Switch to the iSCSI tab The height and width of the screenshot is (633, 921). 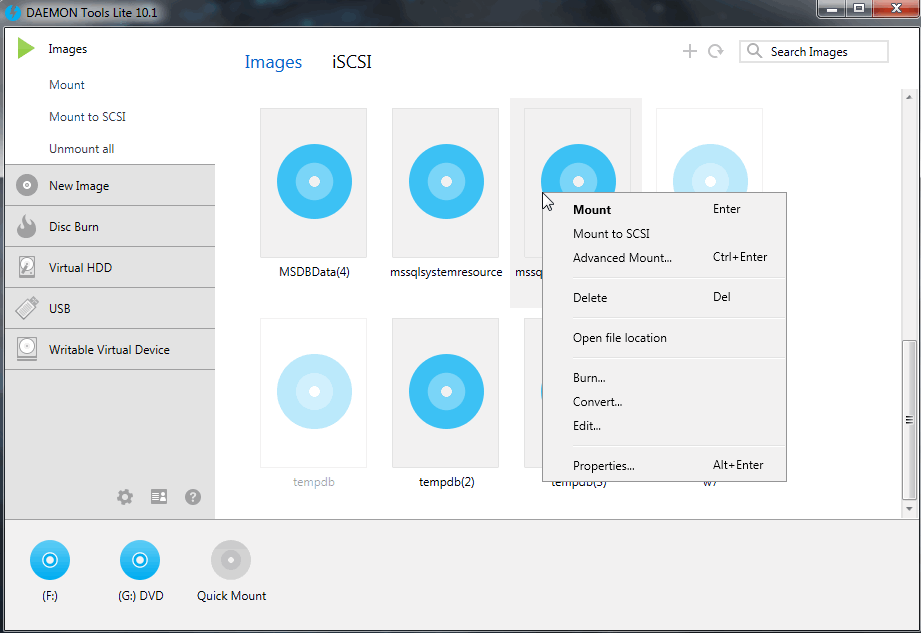(x=352, y=62)
